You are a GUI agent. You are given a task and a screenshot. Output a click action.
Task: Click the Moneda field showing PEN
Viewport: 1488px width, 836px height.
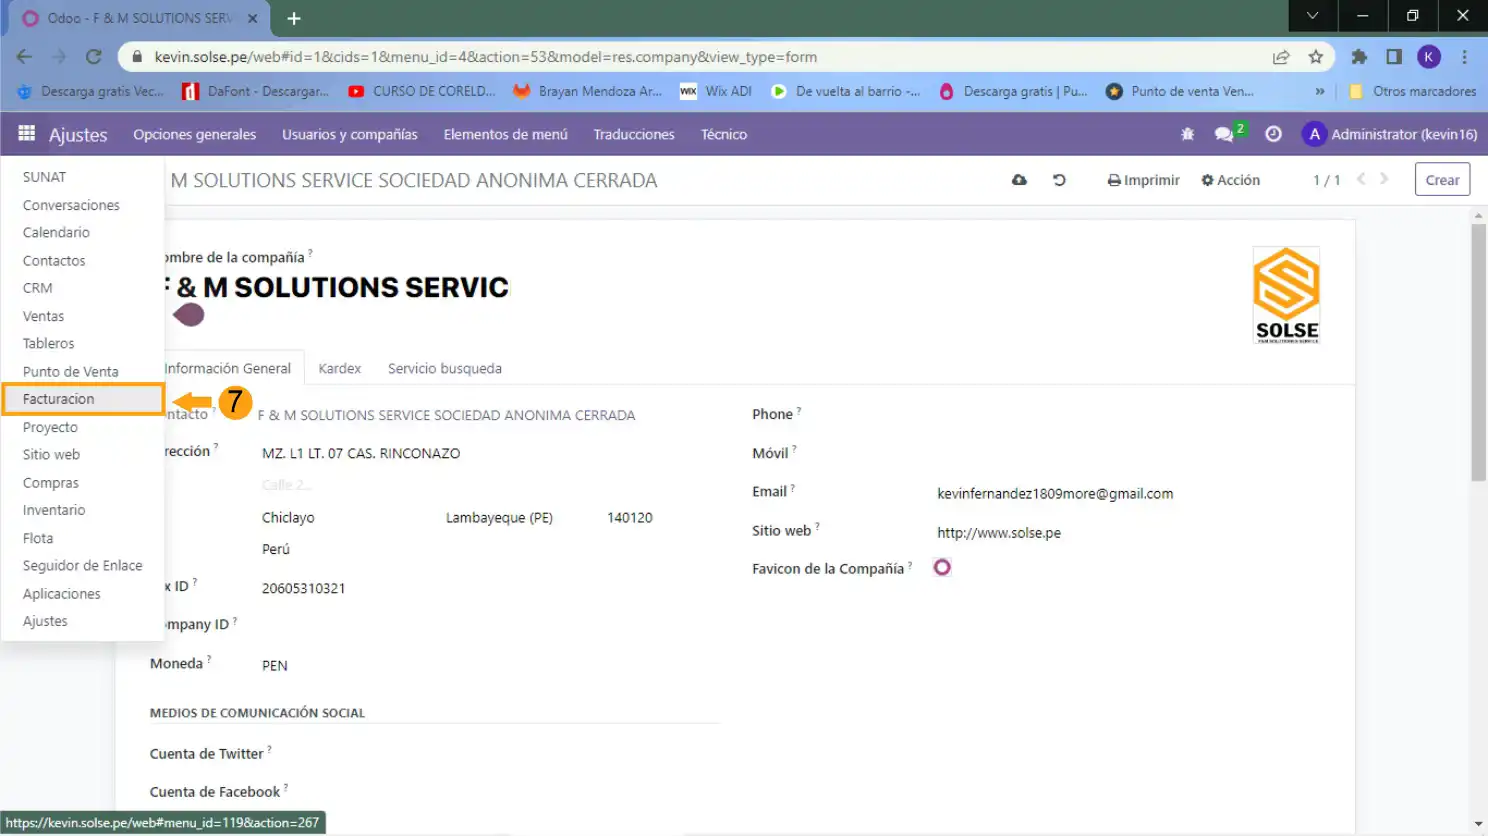[275, 665]
